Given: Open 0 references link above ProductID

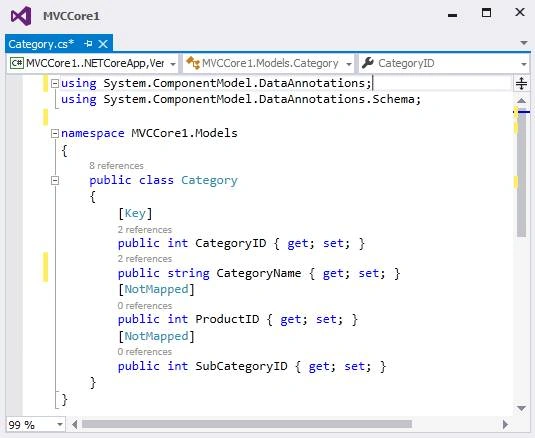Looking at the screenshot, I should [145, 306].
